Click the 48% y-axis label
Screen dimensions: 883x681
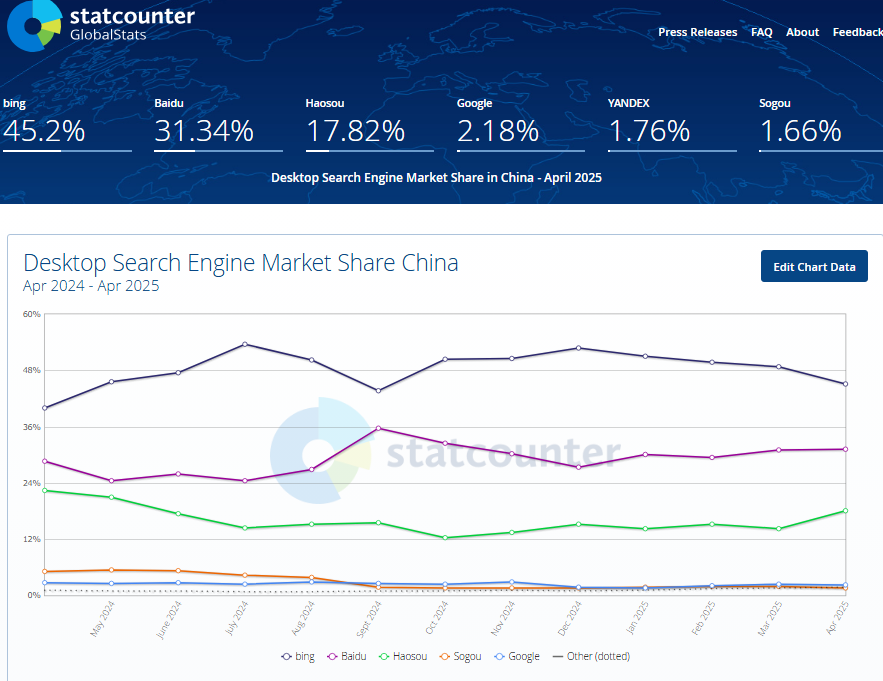(32, 371)
